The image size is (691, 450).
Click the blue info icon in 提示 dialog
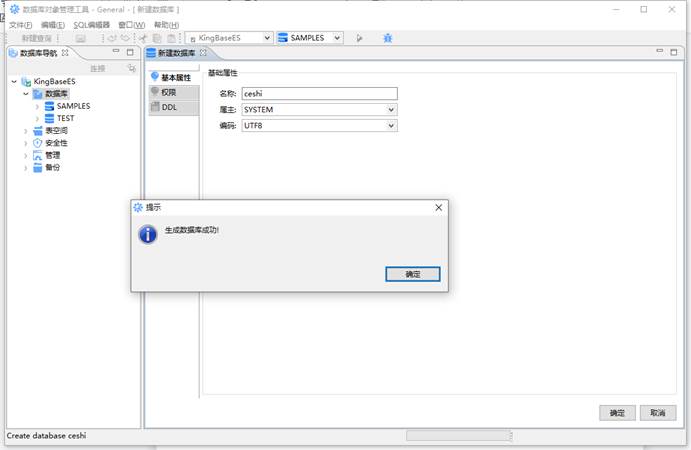click(x=148, y=234)
